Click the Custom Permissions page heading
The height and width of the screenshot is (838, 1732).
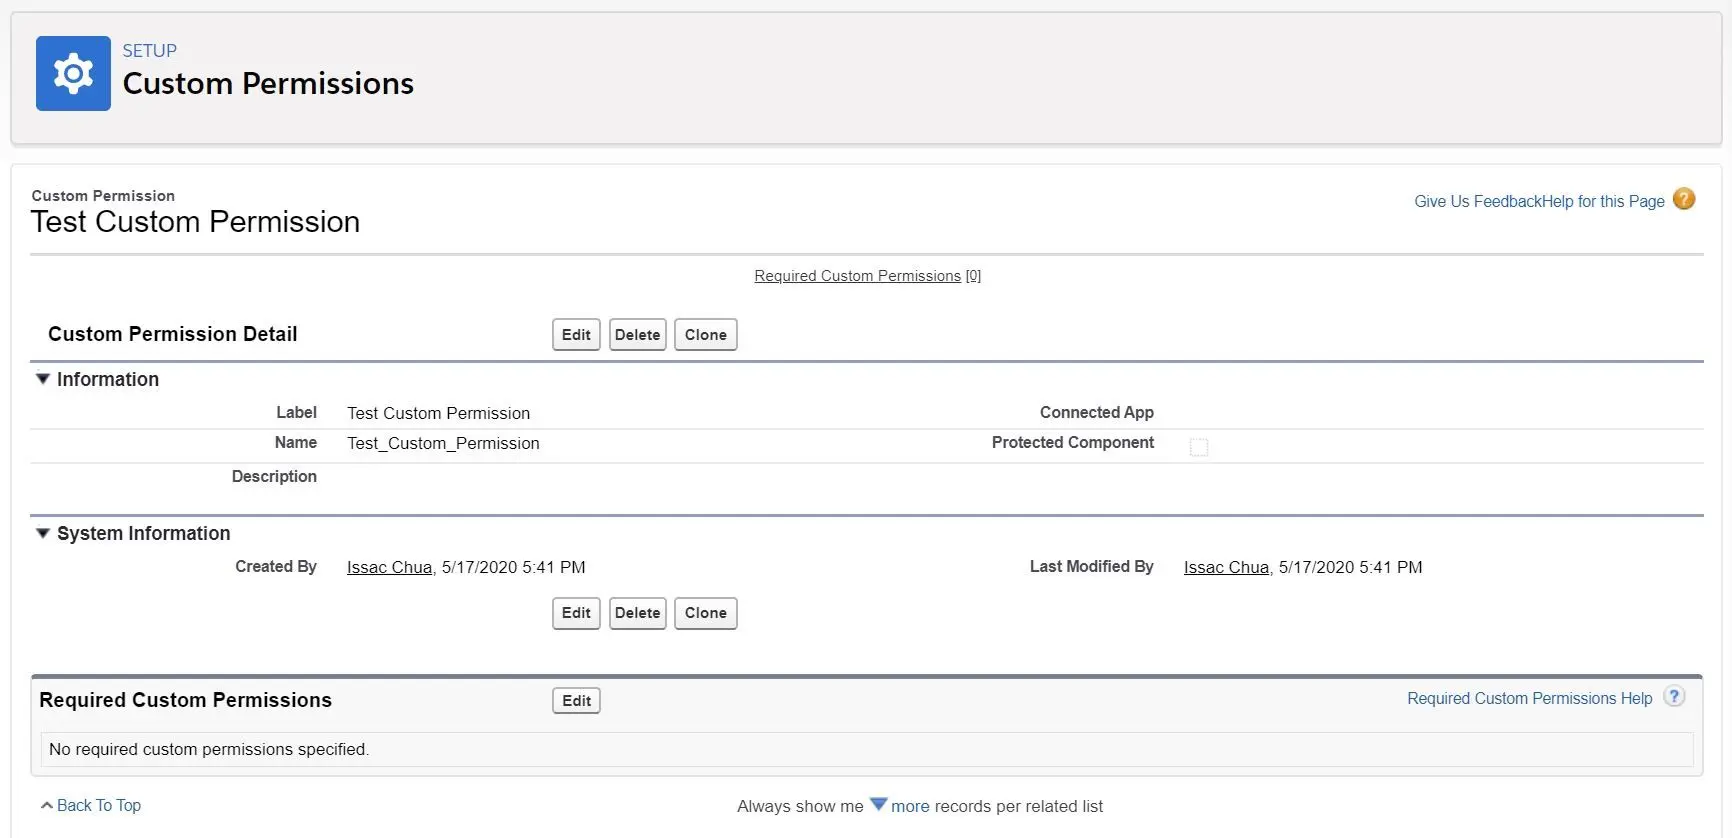coord(268,83)
